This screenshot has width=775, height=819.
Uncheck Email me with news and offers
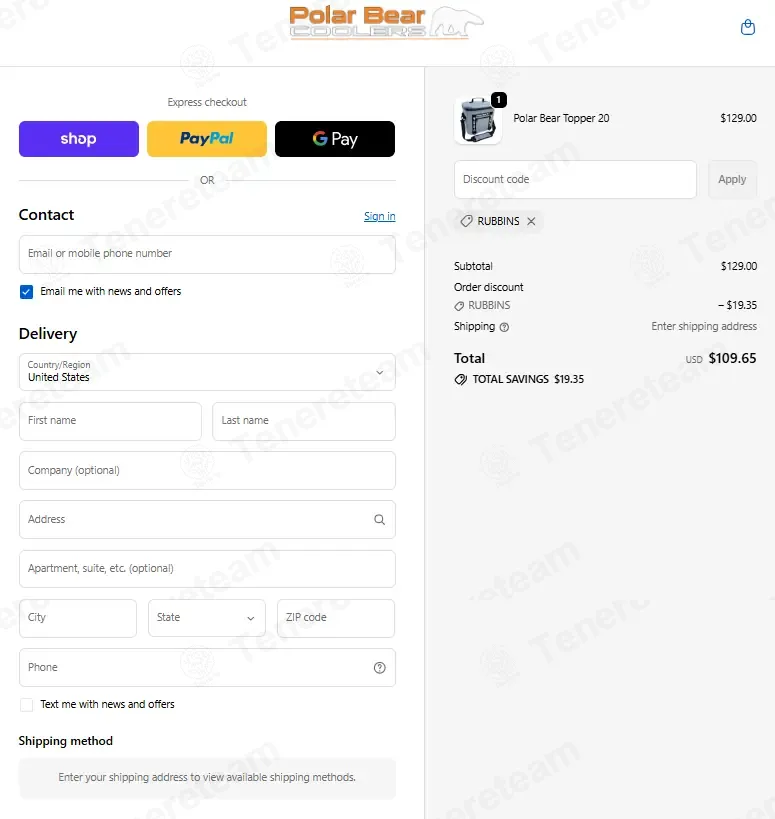click(x=26, y=291)
